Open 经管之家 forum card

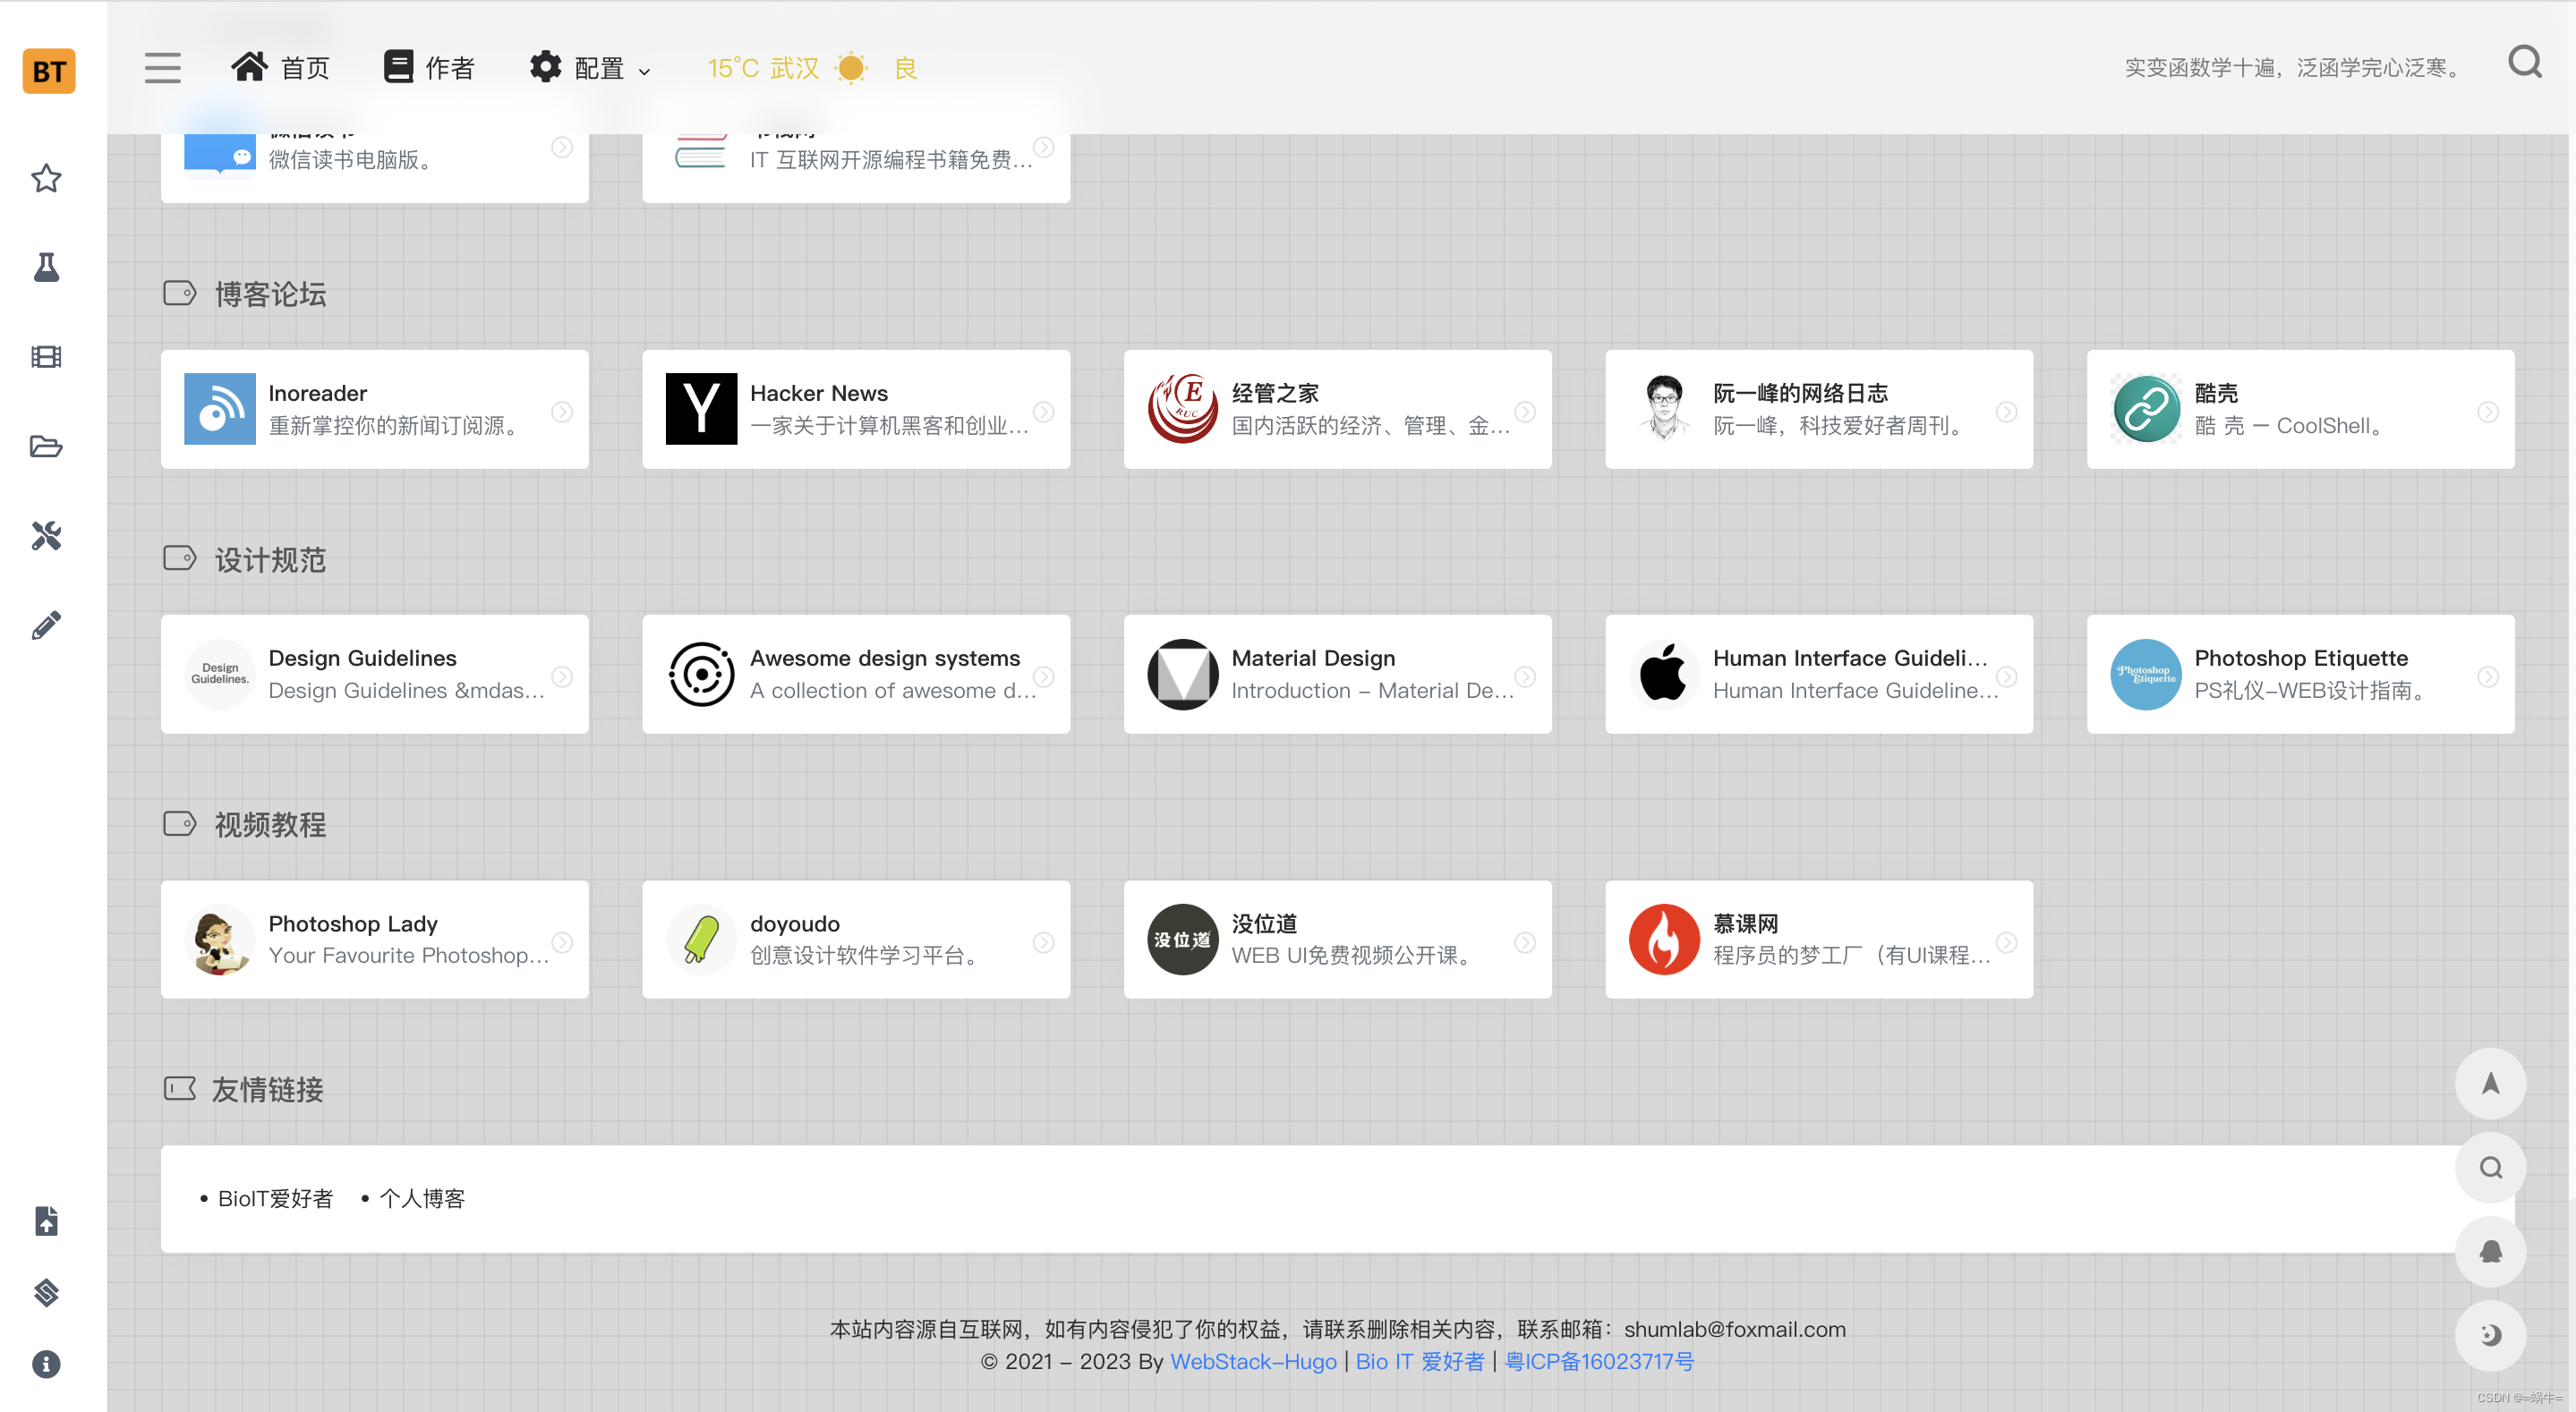1337,409
